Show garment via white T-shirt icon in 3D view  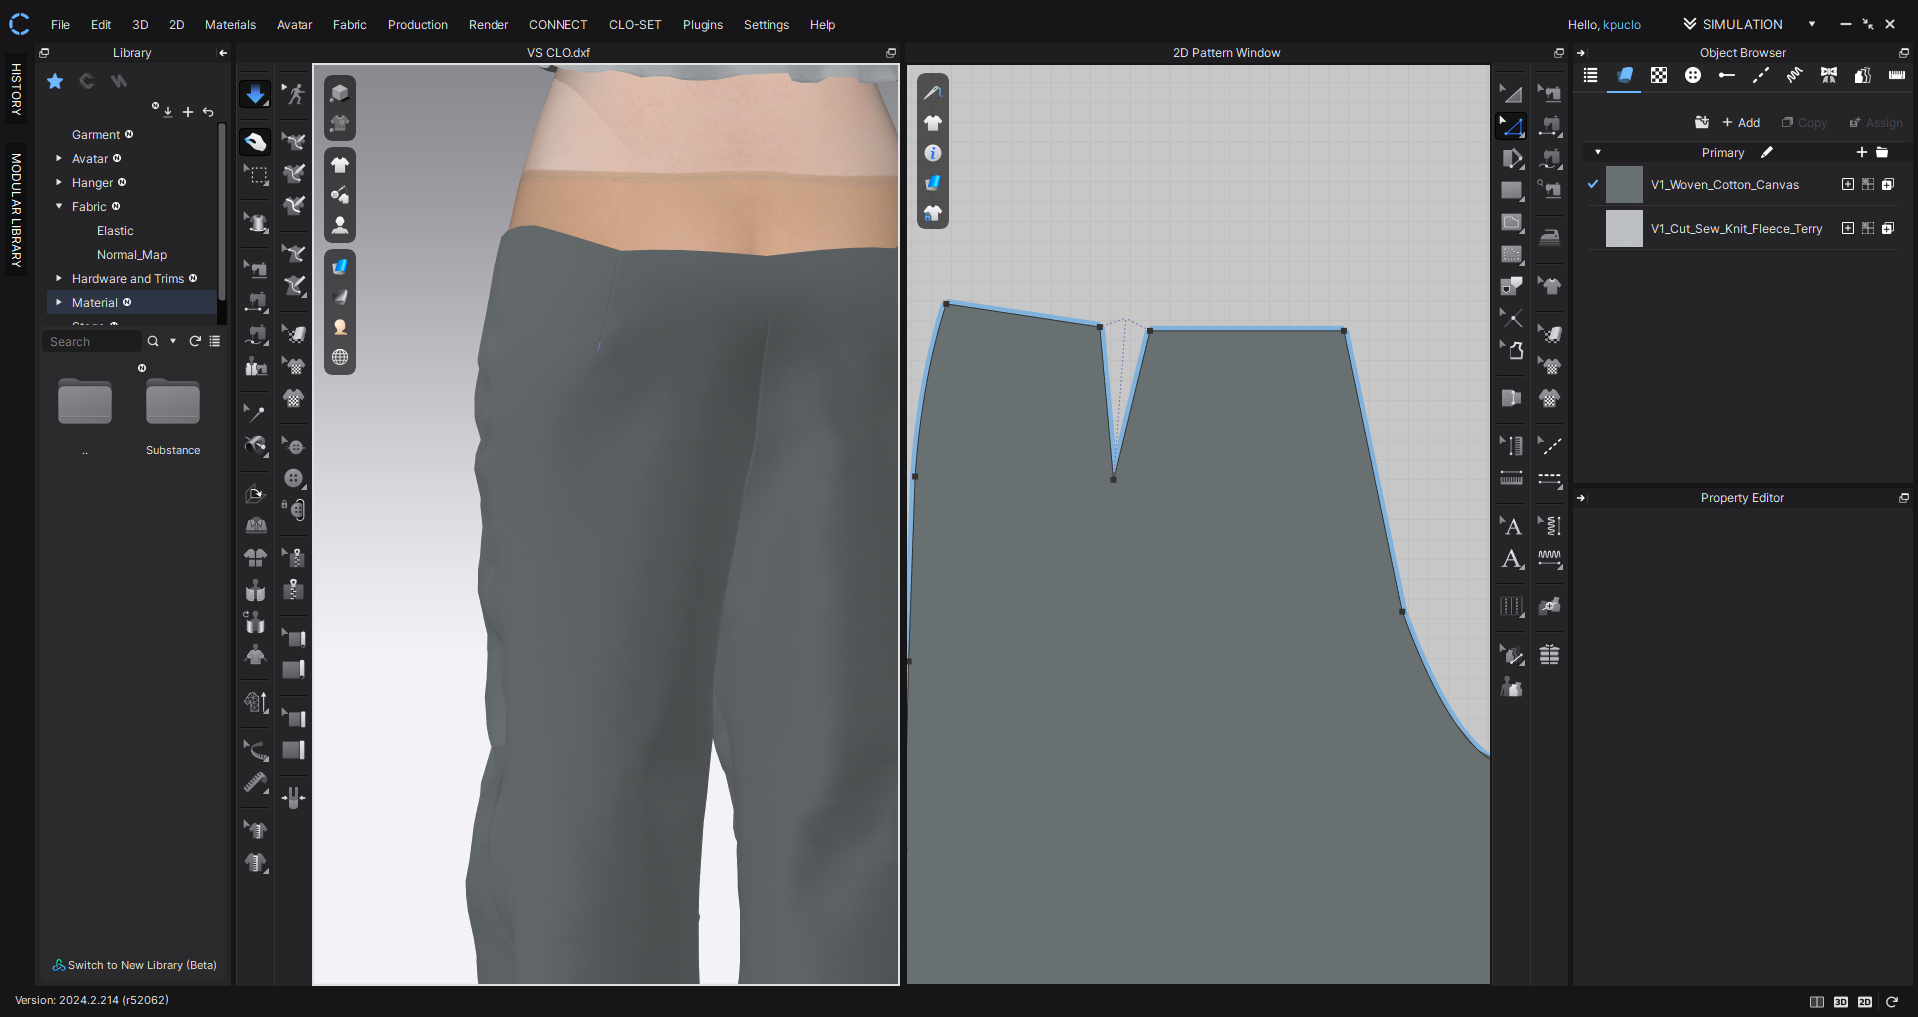(340, 165)
